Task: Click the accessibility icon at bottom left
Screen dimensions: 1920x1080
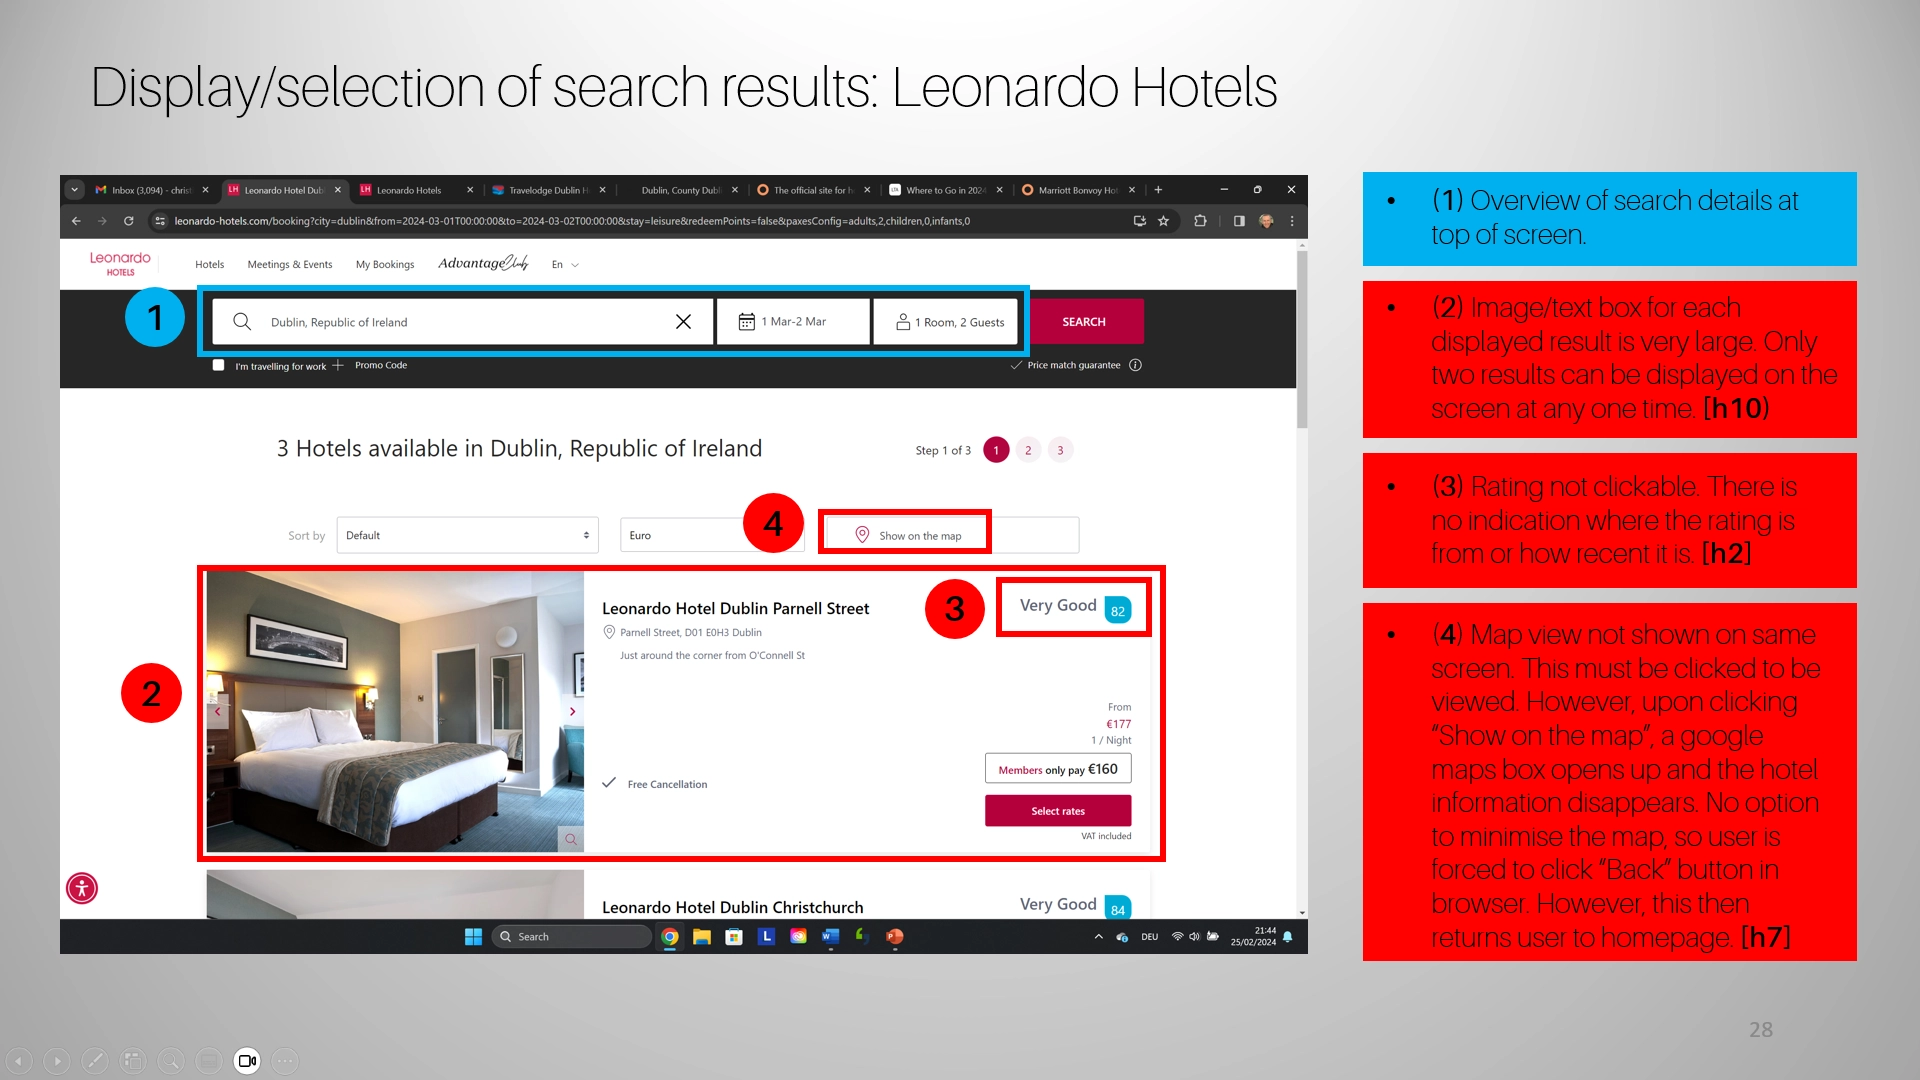Action: coord(82,888)
